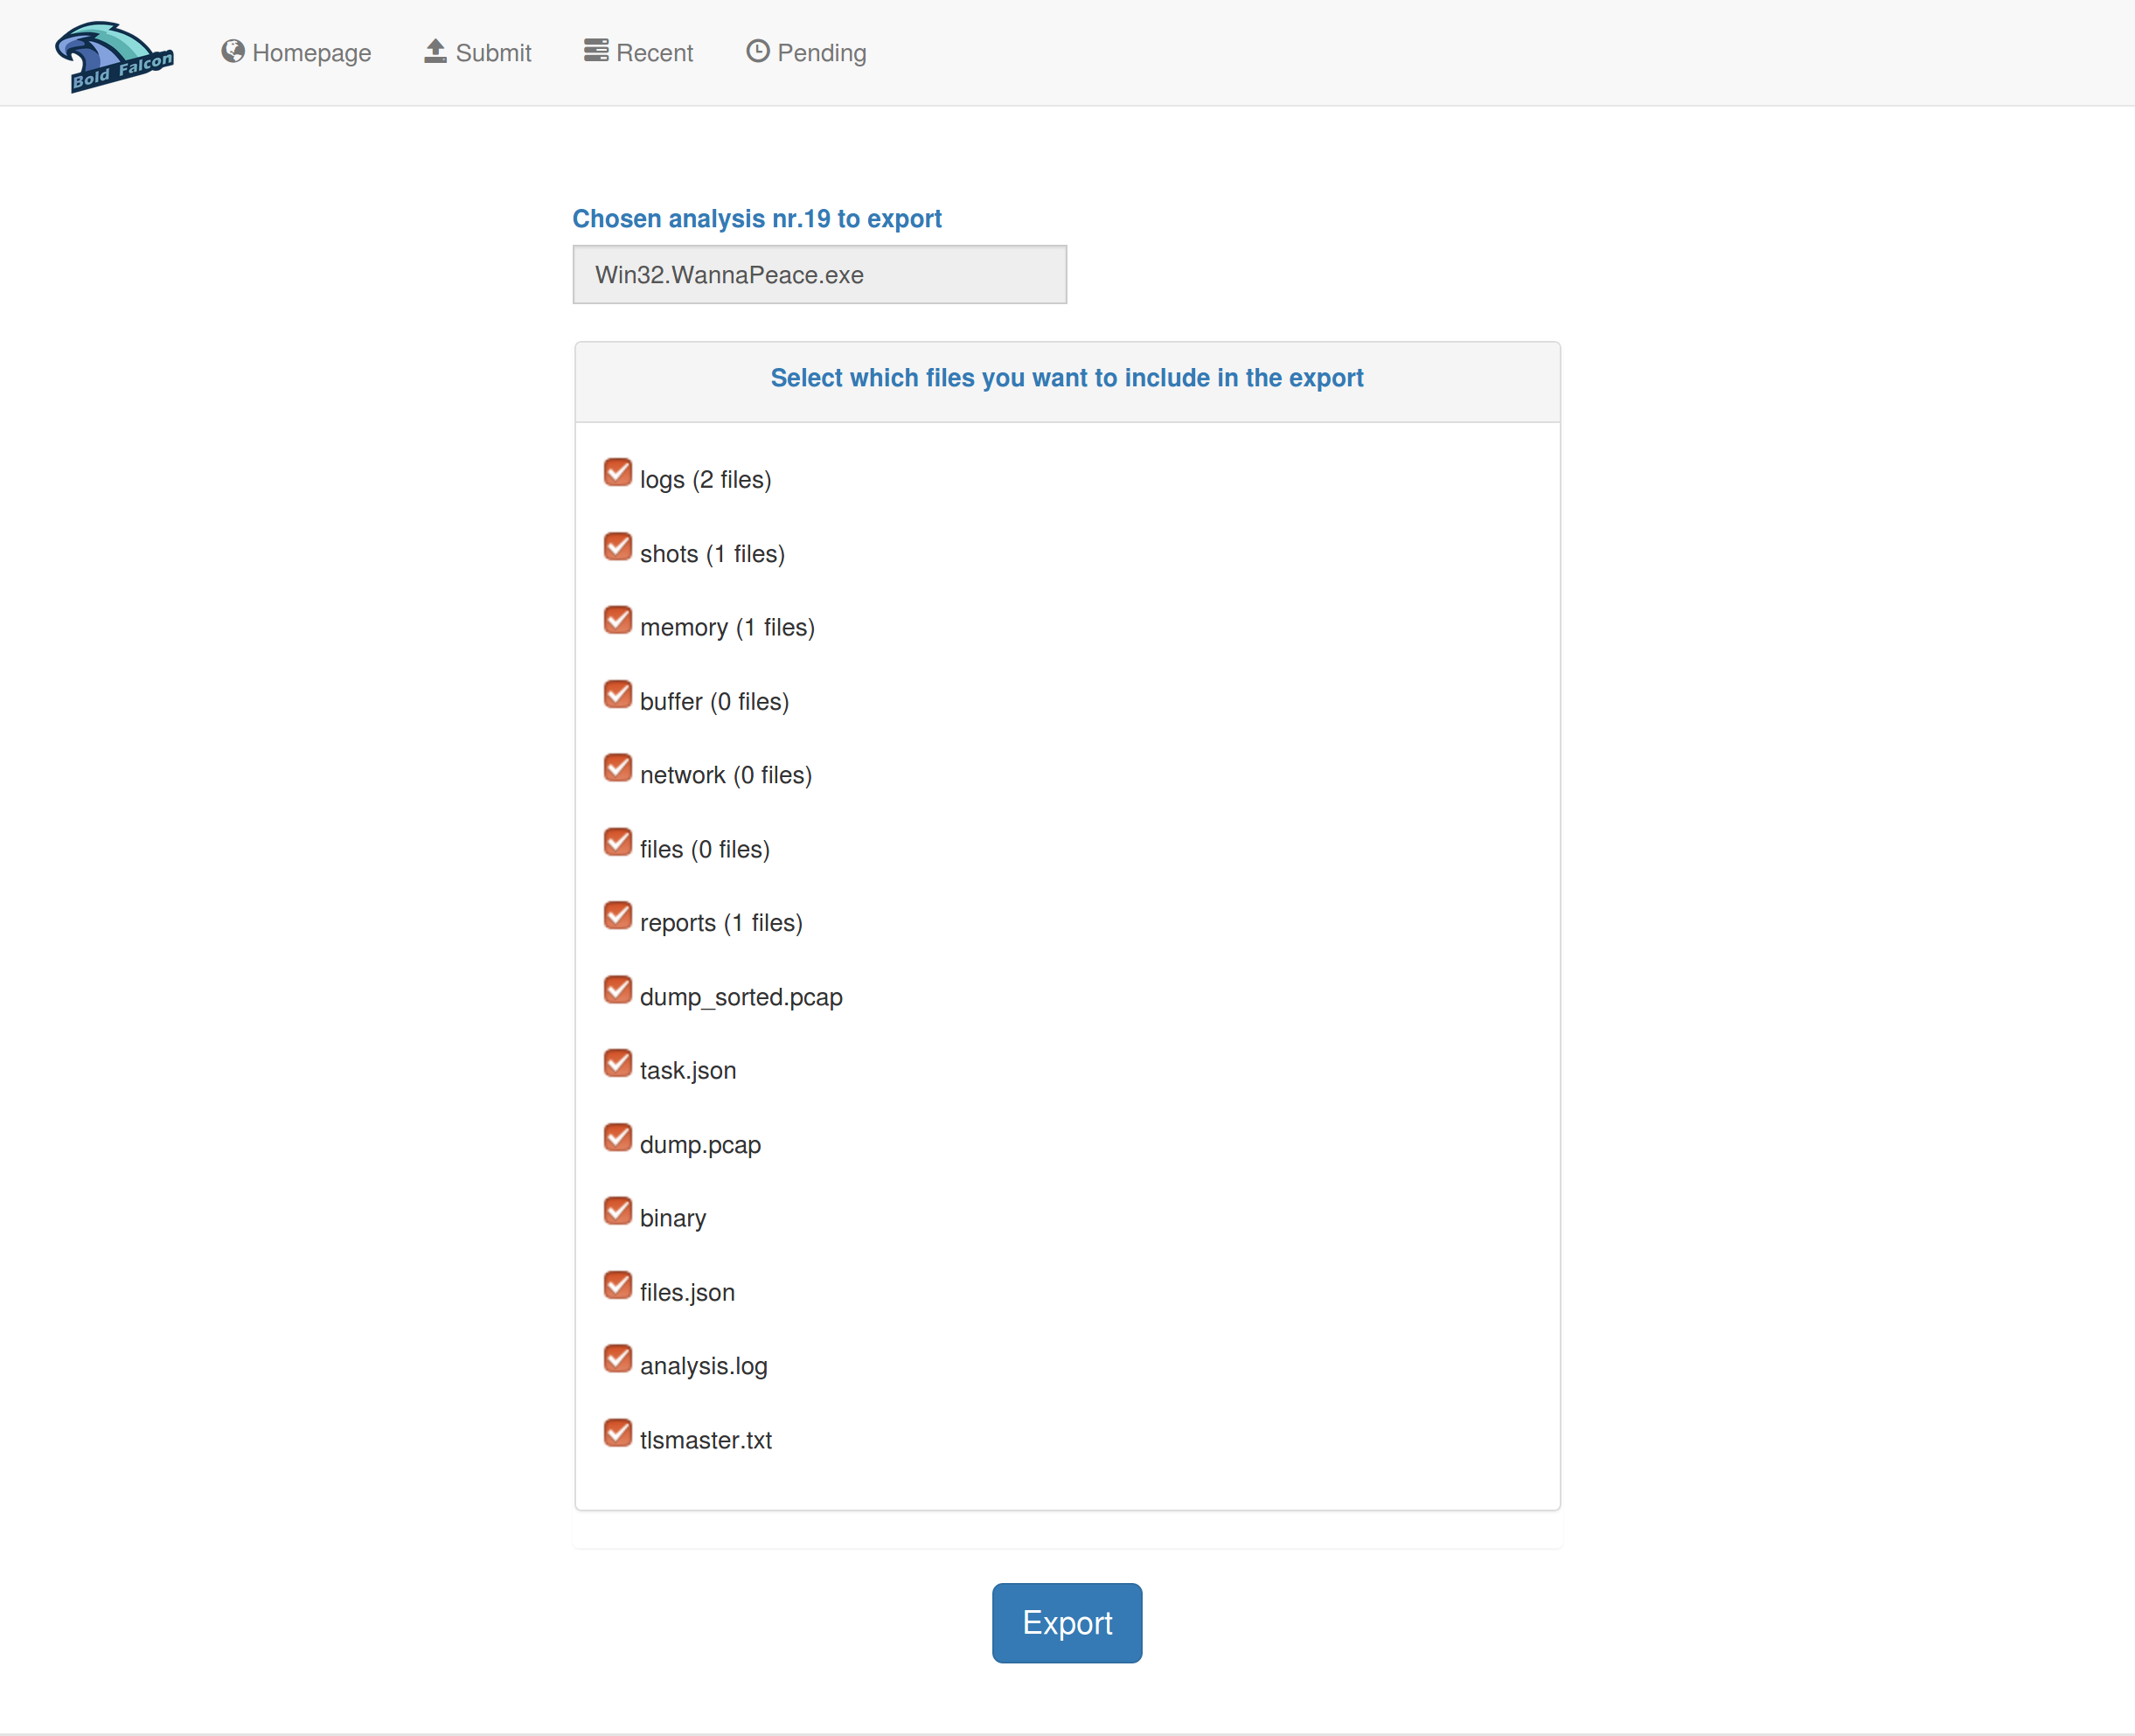
Task: Click the clock icon beside Pending
Action: tap(758, 51)
